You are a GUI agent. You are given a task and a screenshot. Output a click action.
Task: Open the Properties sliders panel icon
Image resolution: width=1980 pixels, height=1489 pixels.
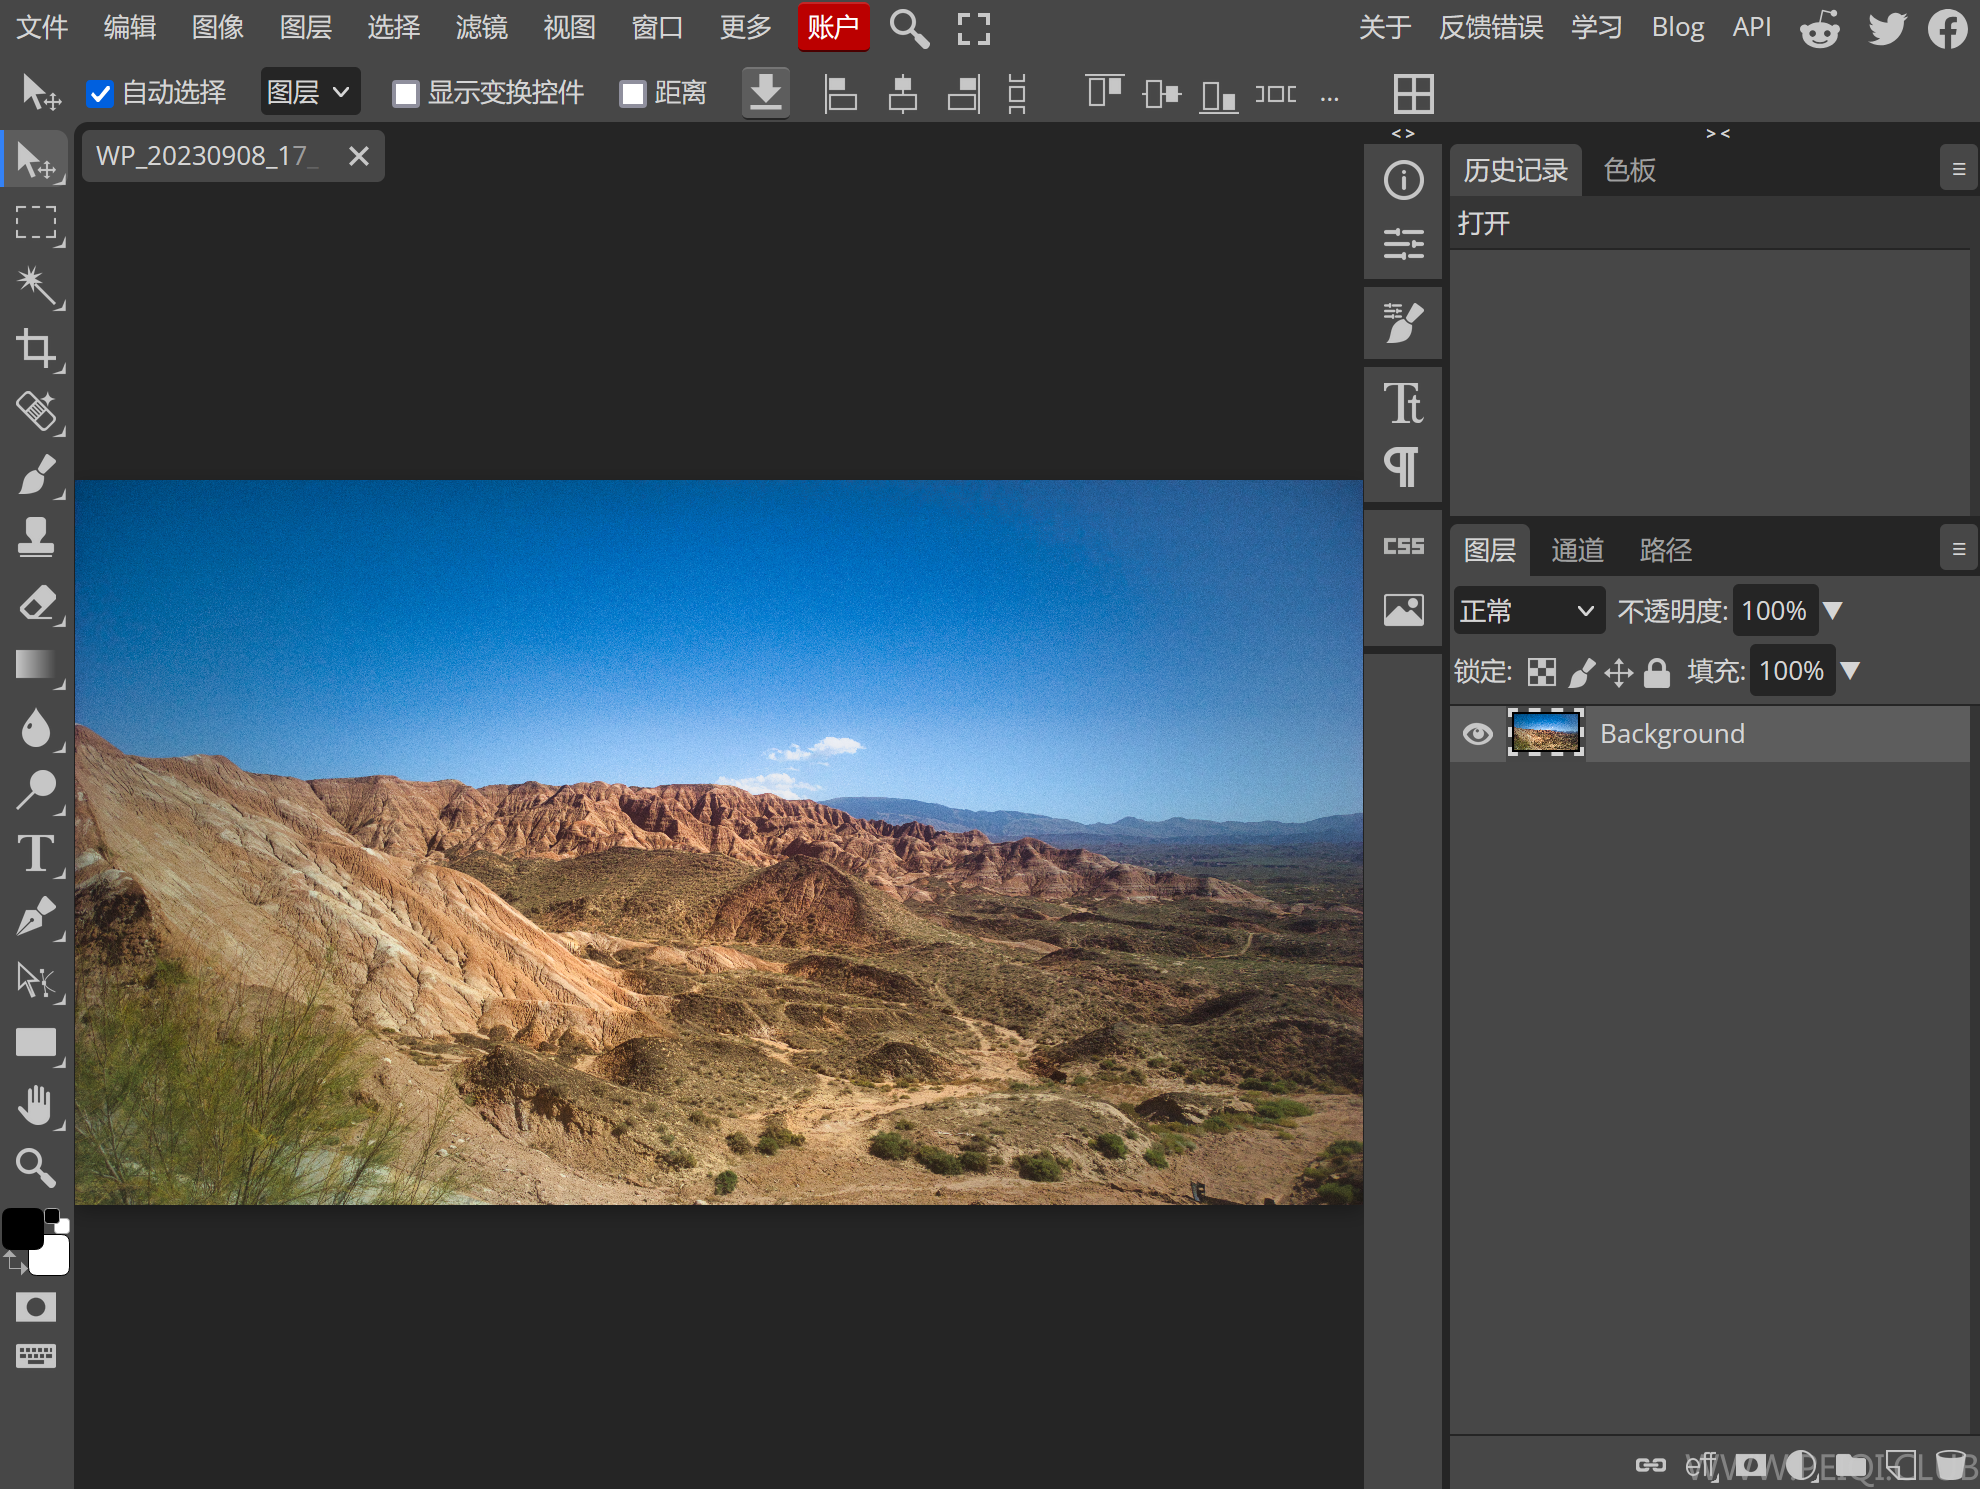point(1403,243)
